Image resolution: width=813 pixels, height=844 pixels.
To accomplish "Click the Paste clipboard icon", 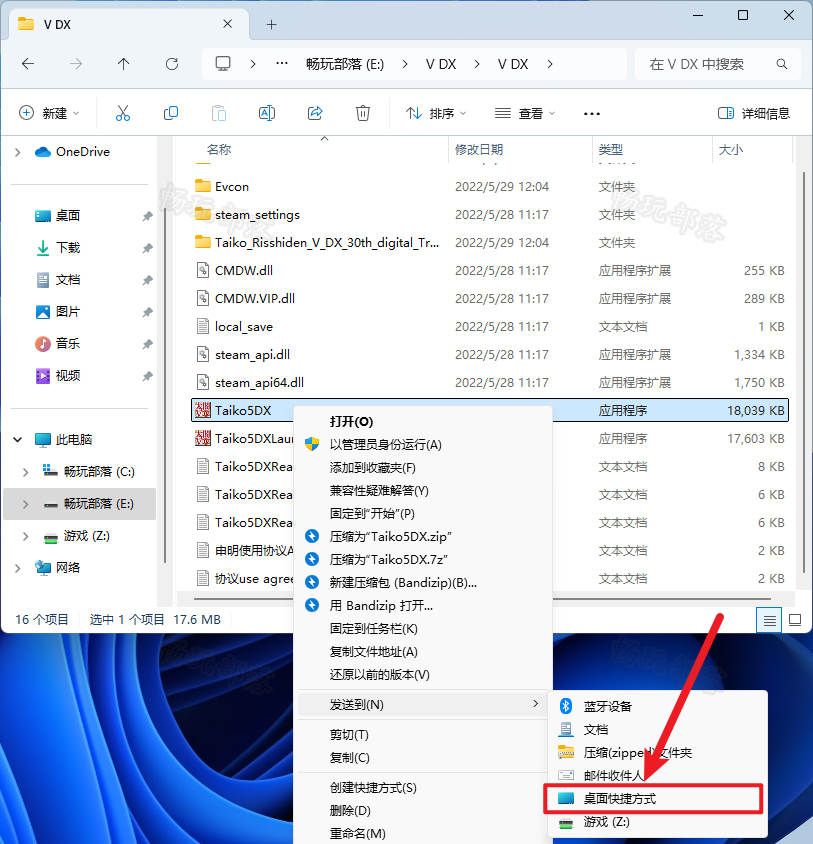I will pyautogui.click(x=219, y=113).
